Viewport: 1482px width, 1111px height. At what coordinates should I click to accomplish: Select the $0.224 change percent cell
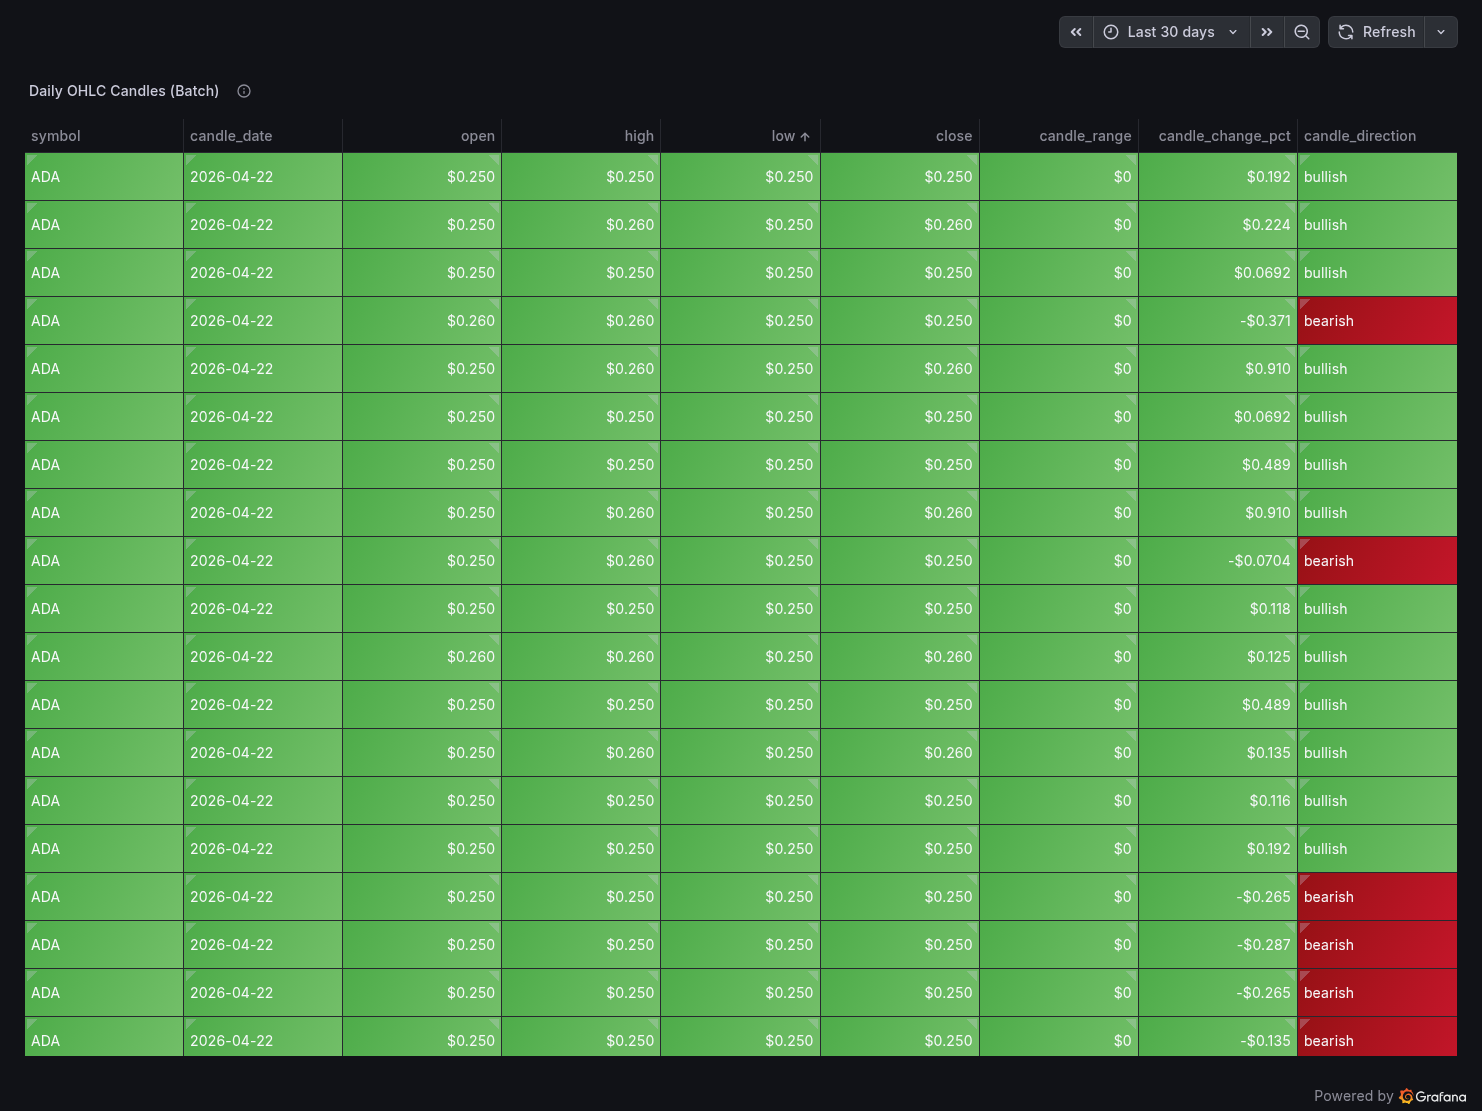(1218, 225)
